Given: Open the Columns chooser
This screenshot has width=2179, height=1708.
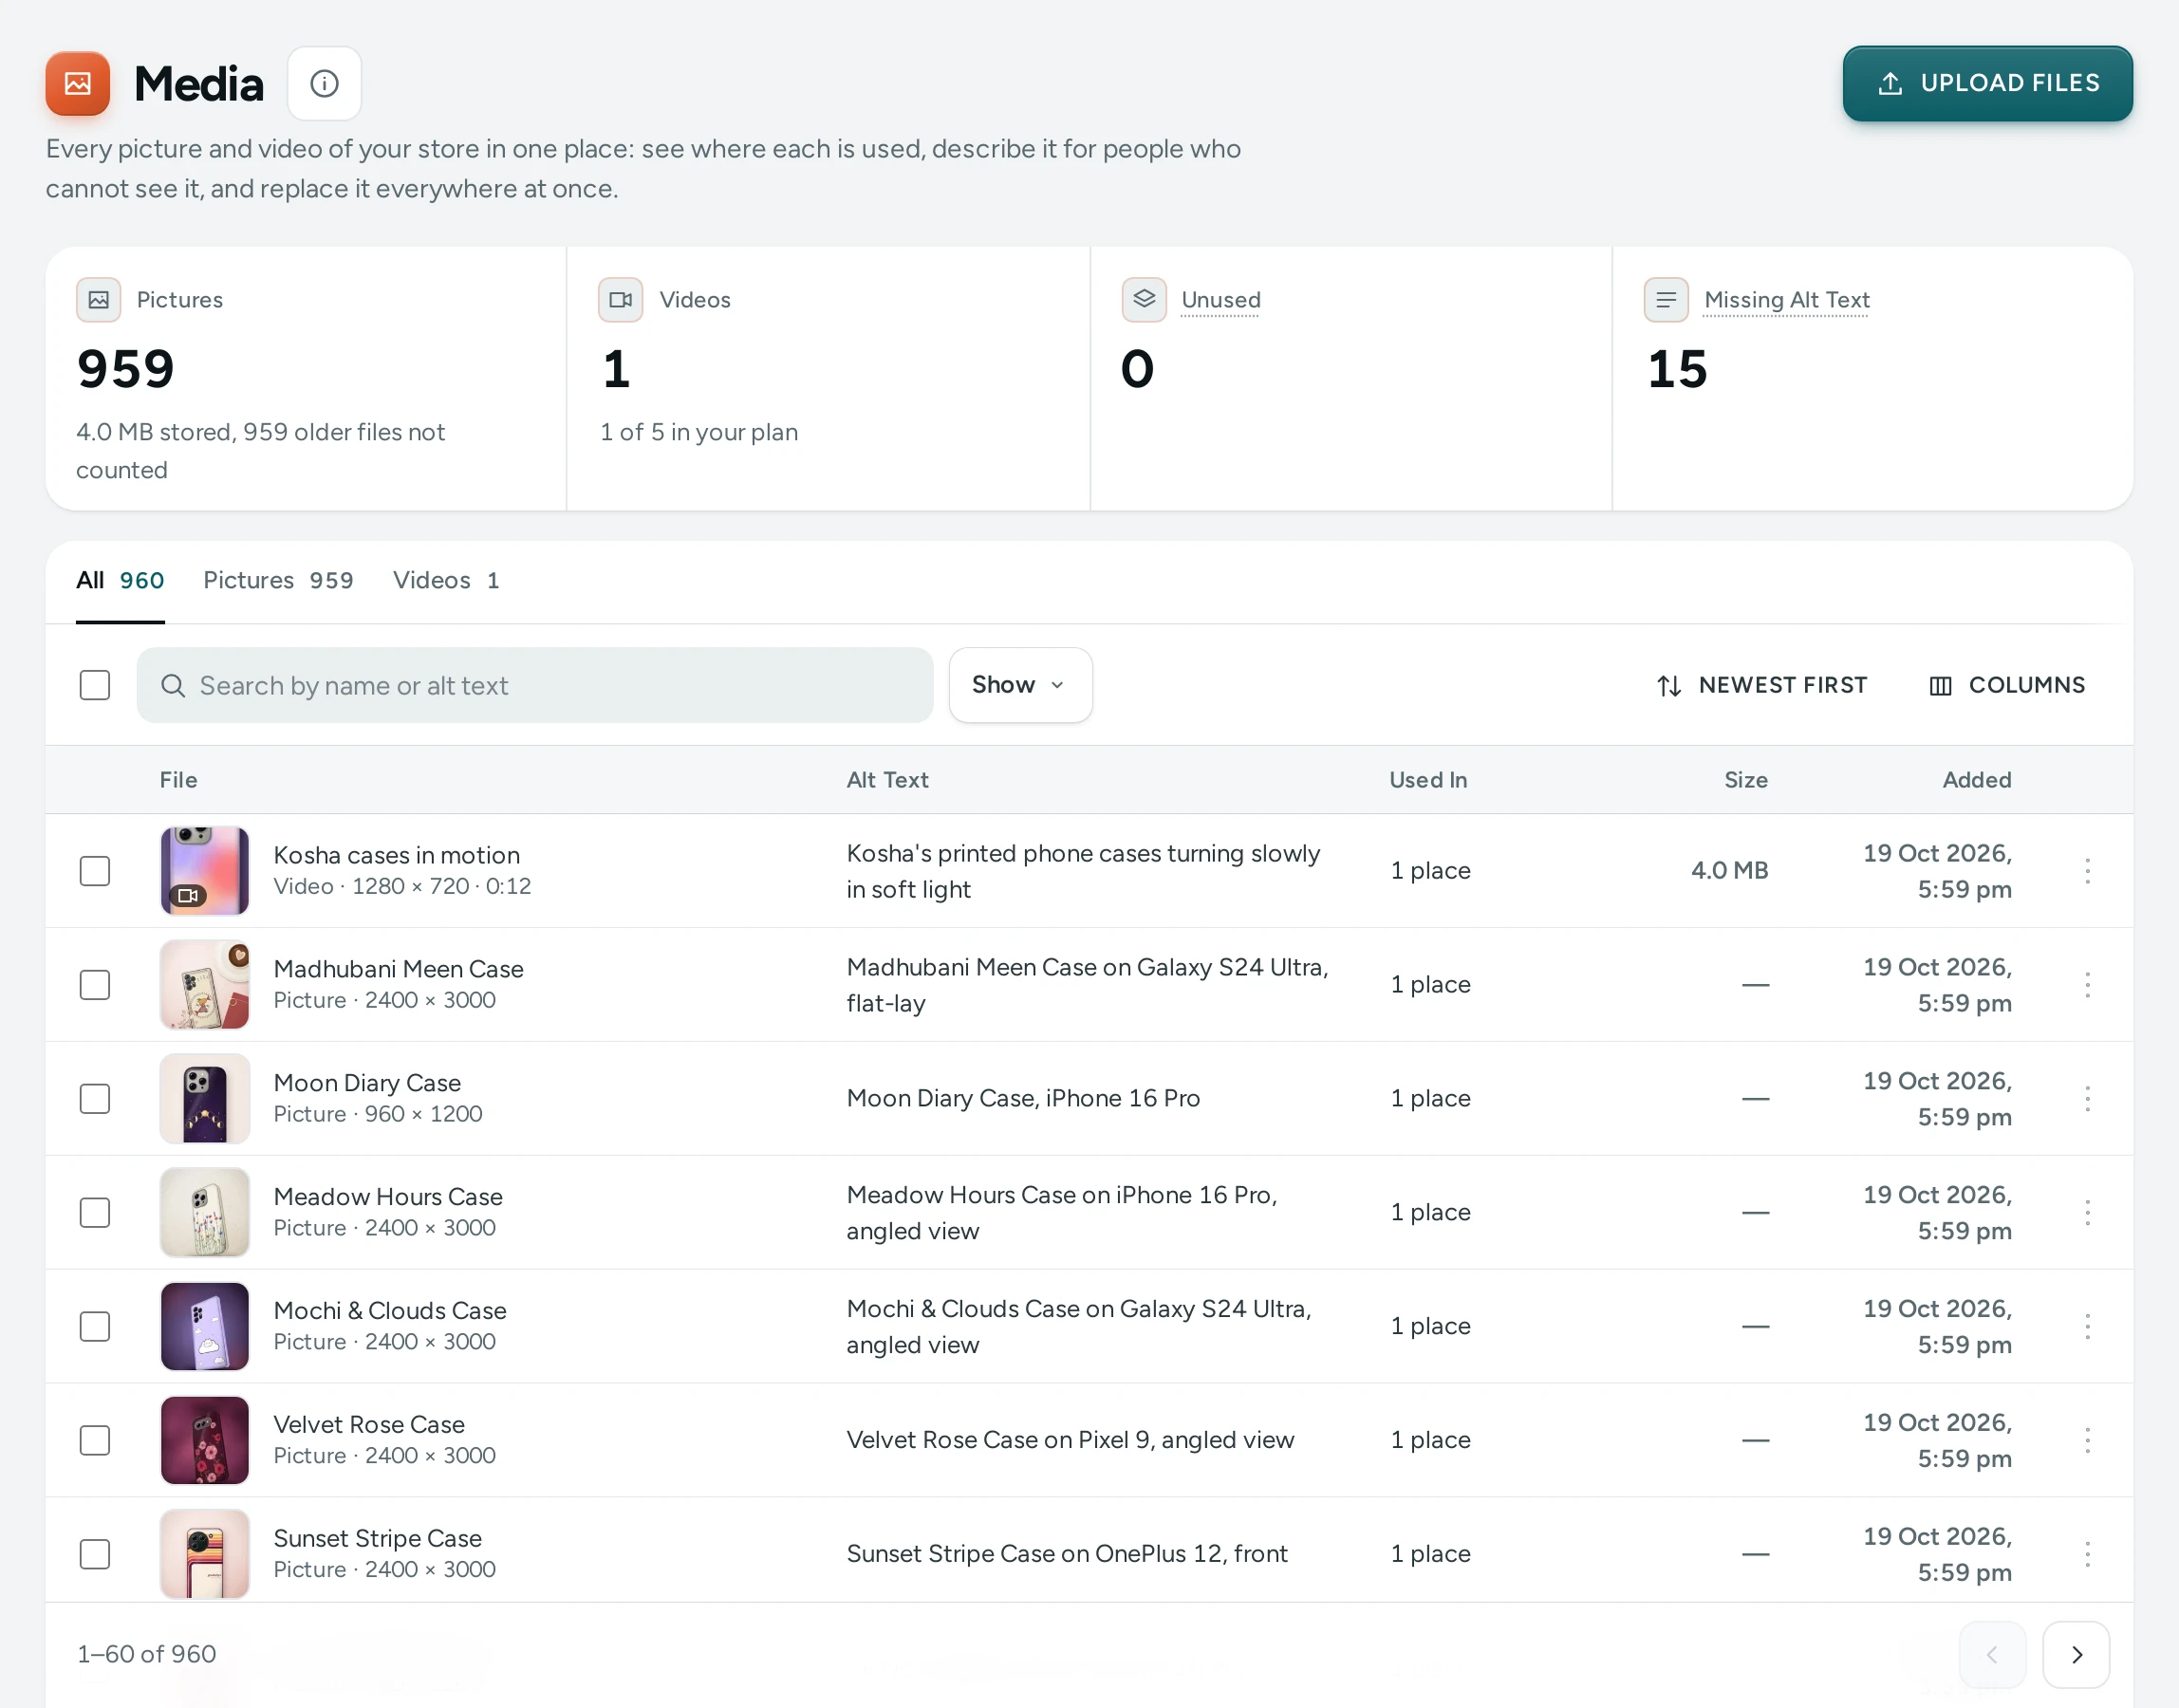Looking at the screenshot, I should click(x=2006, y=685).
